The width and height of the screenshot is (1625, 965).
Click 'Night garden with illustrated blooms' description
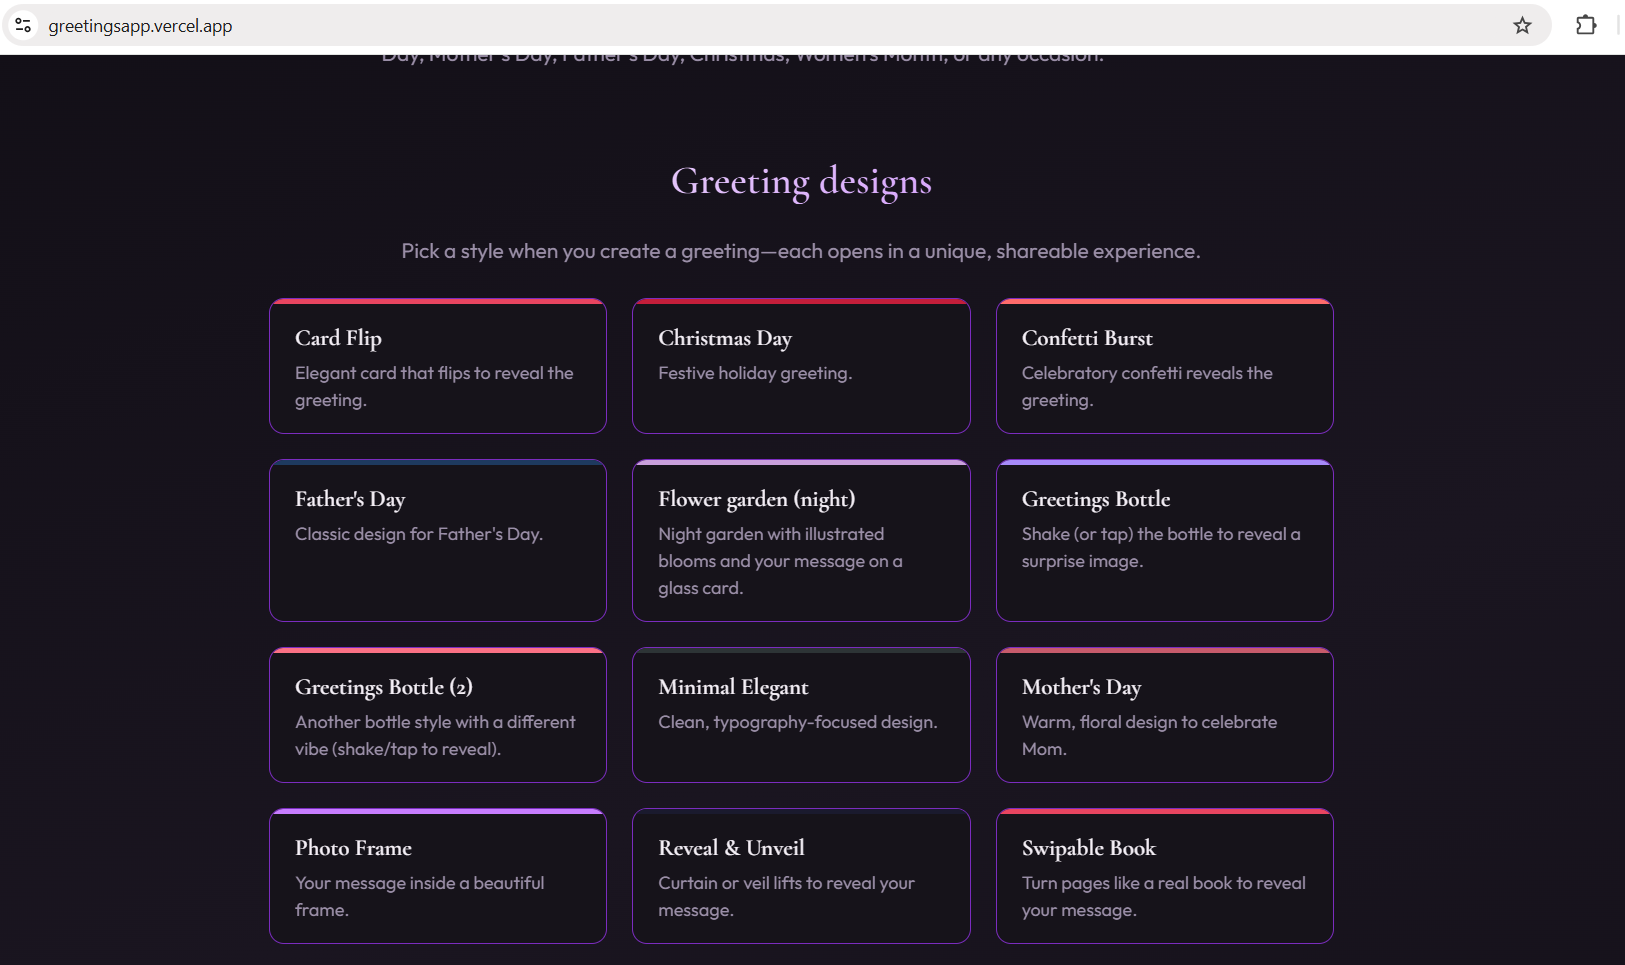pyautogui.click(x=780, y=561)
